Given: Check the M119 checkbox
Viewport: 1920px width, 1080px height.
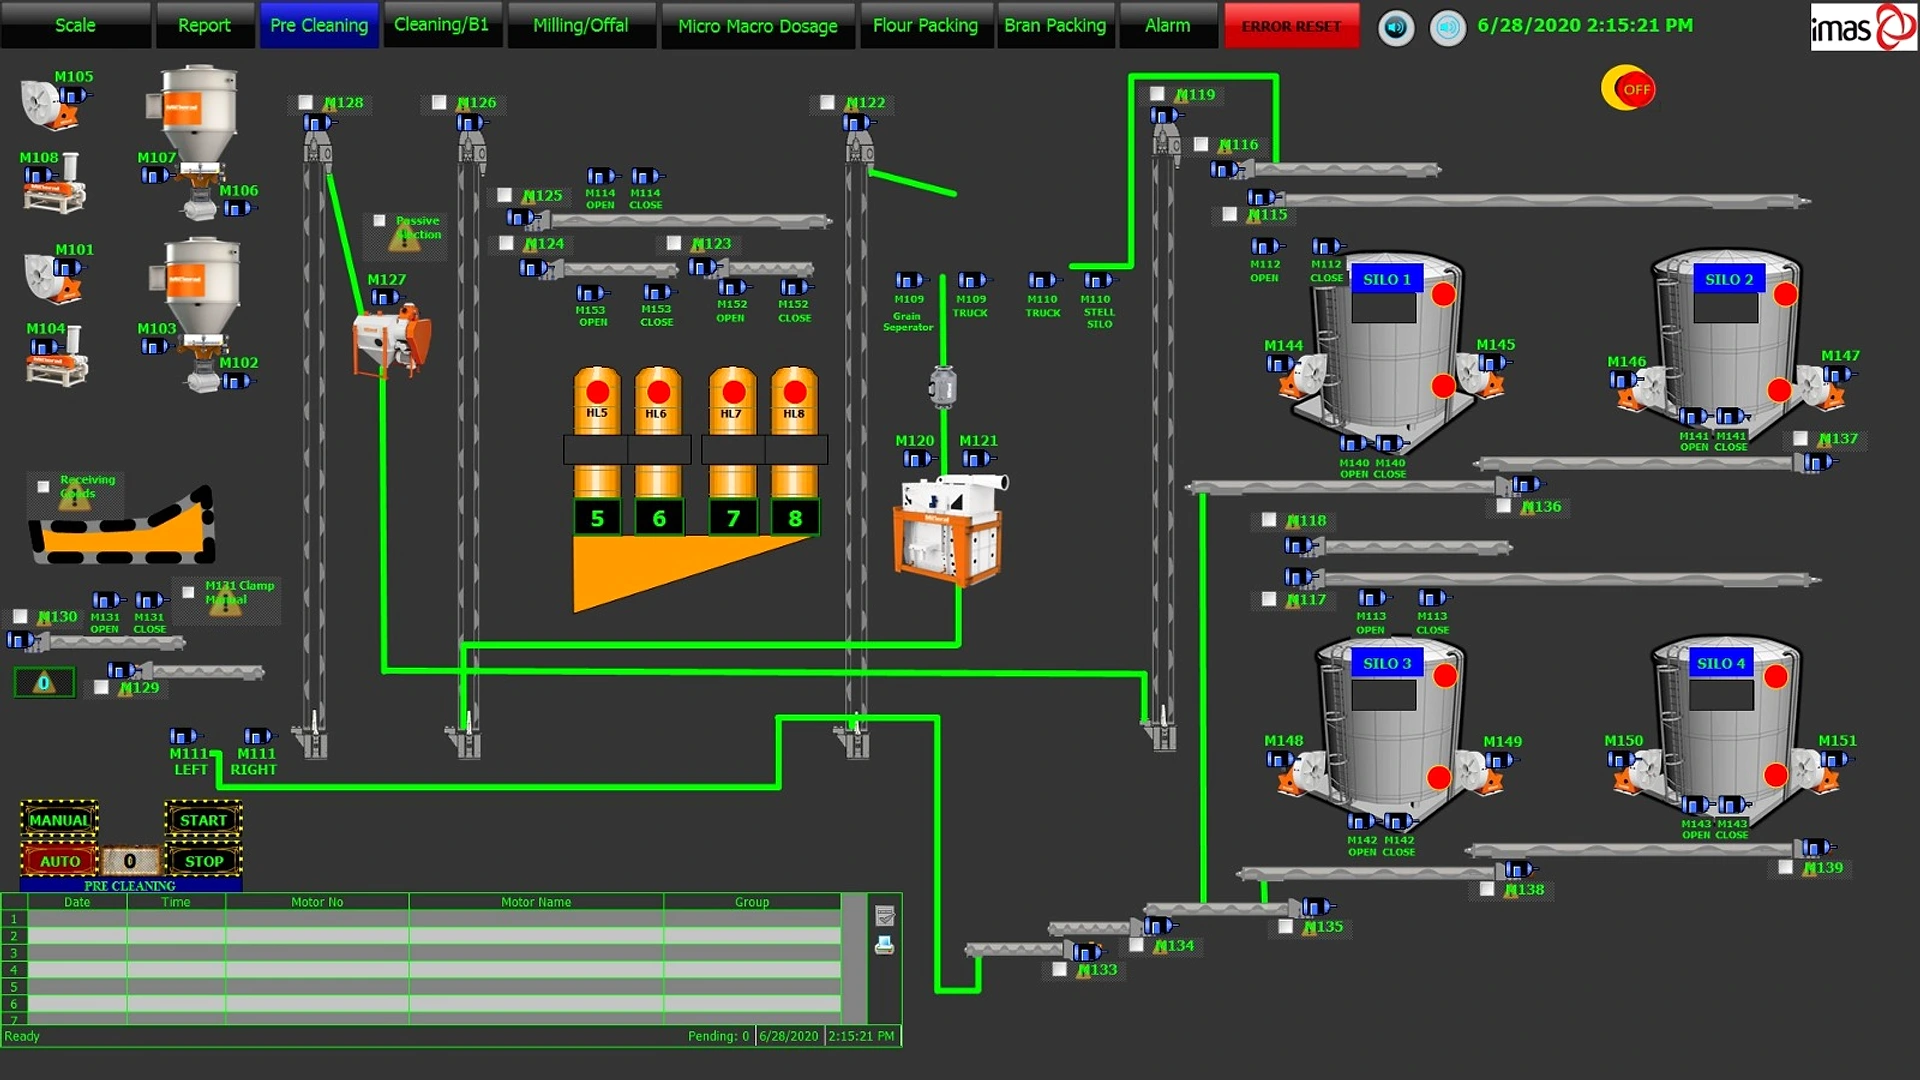Looking at the screenshot, I should 1157,94.
